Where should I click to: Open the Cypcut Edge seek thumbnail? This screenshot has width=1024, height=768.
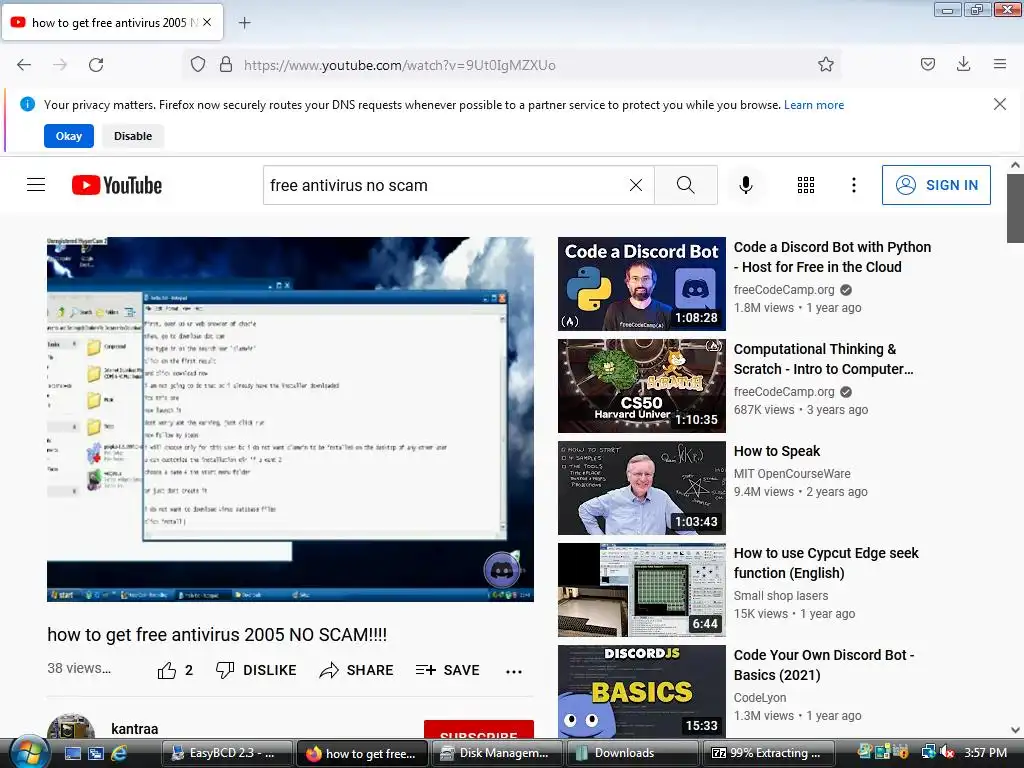641,590
